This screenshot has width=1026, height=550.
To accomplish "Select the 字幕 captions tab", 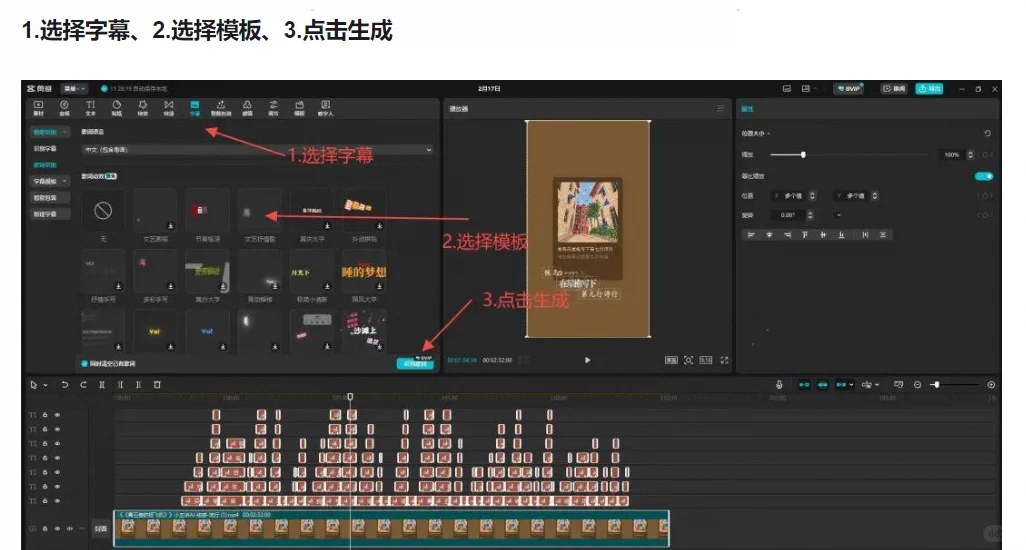I will [195, 108].
